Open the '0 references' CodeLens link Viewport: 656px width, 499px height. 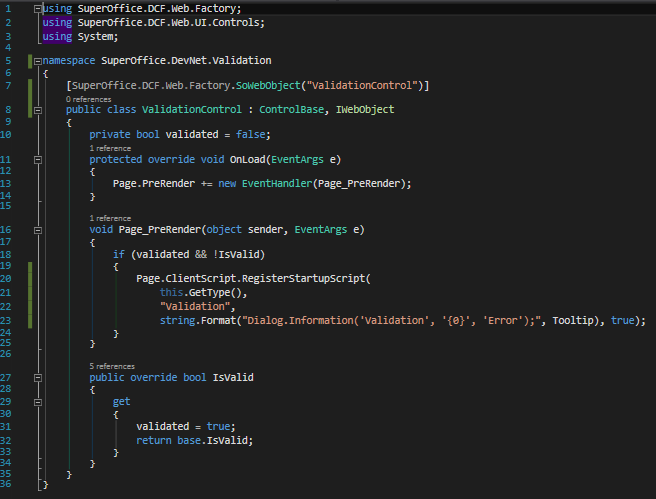(x=88, y=99)
